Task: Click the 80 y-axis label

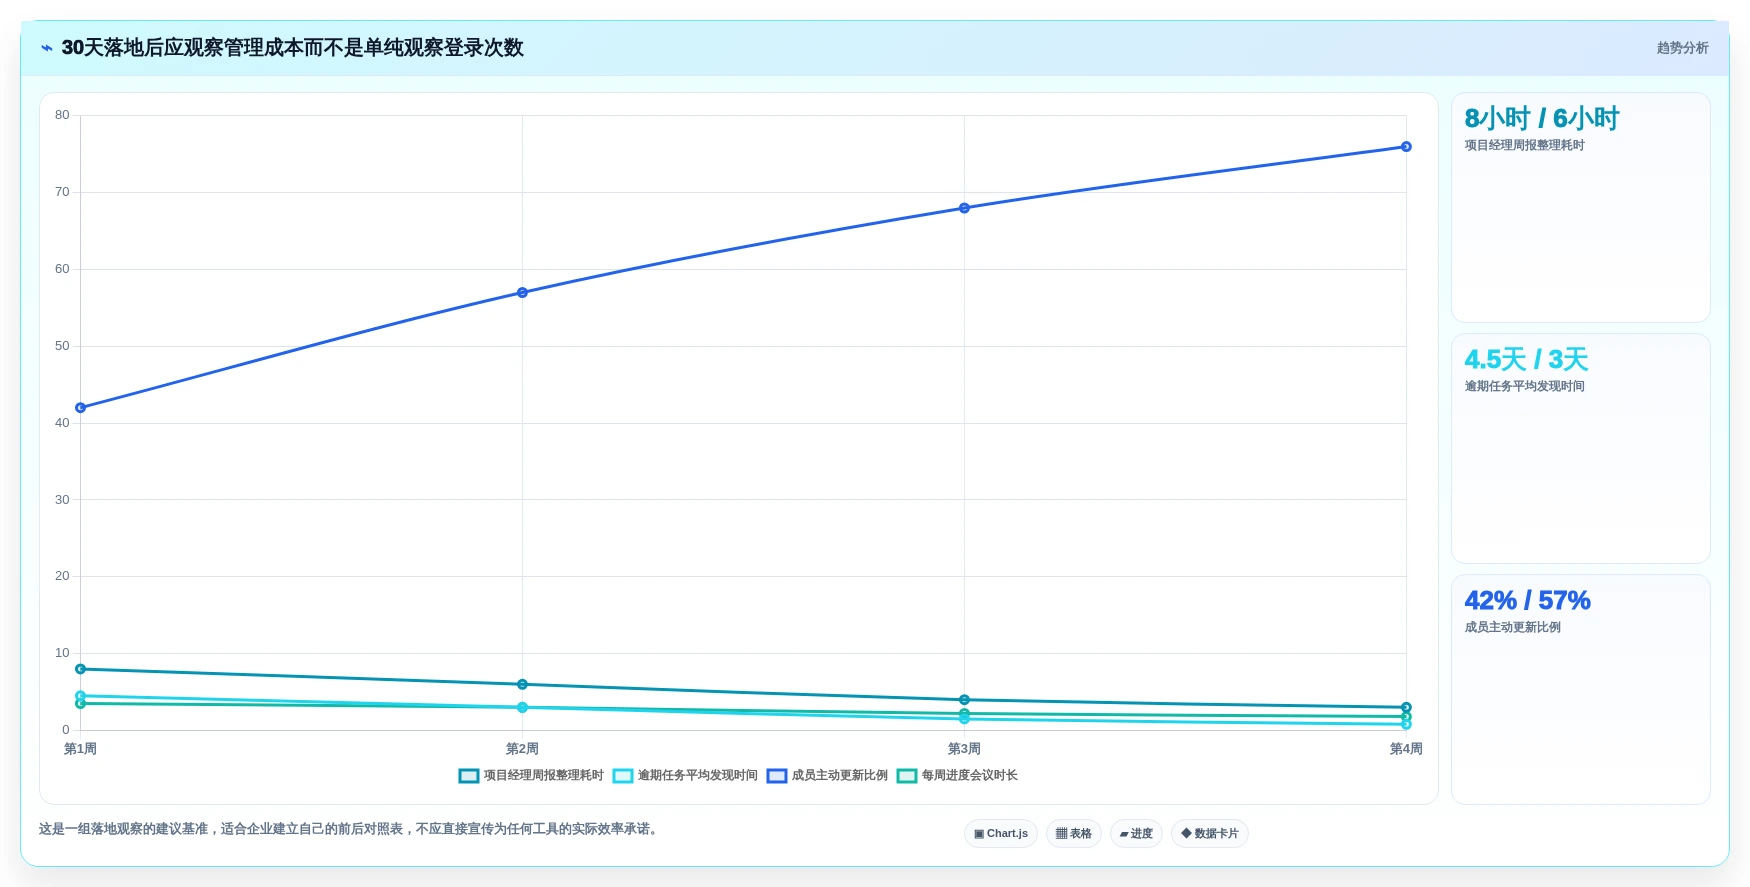Action: pyautogui.click(x=62, y=115)
